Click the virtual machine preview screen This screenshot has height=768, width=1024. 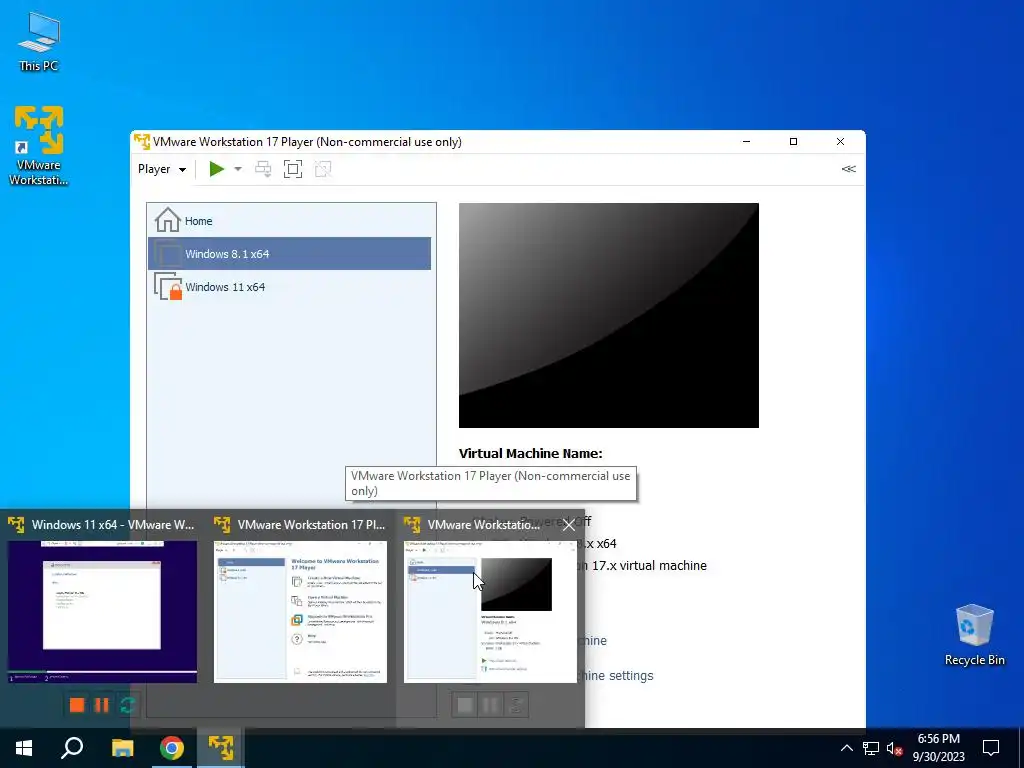click(x=609, y=315)
